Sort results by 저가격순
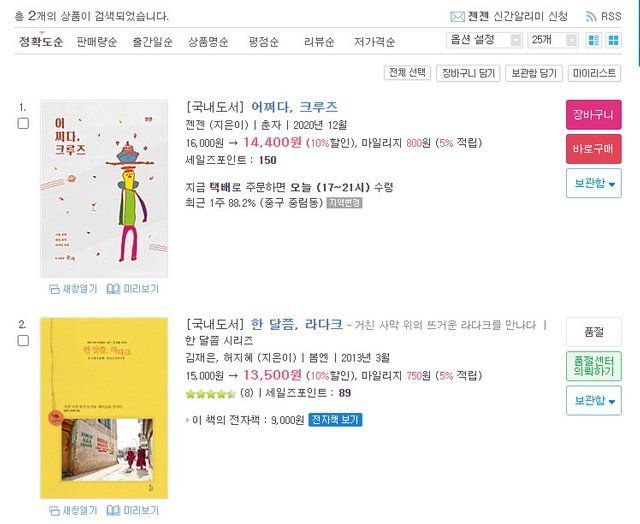Viewport: 640px width, 524px height. click(374, 42)
